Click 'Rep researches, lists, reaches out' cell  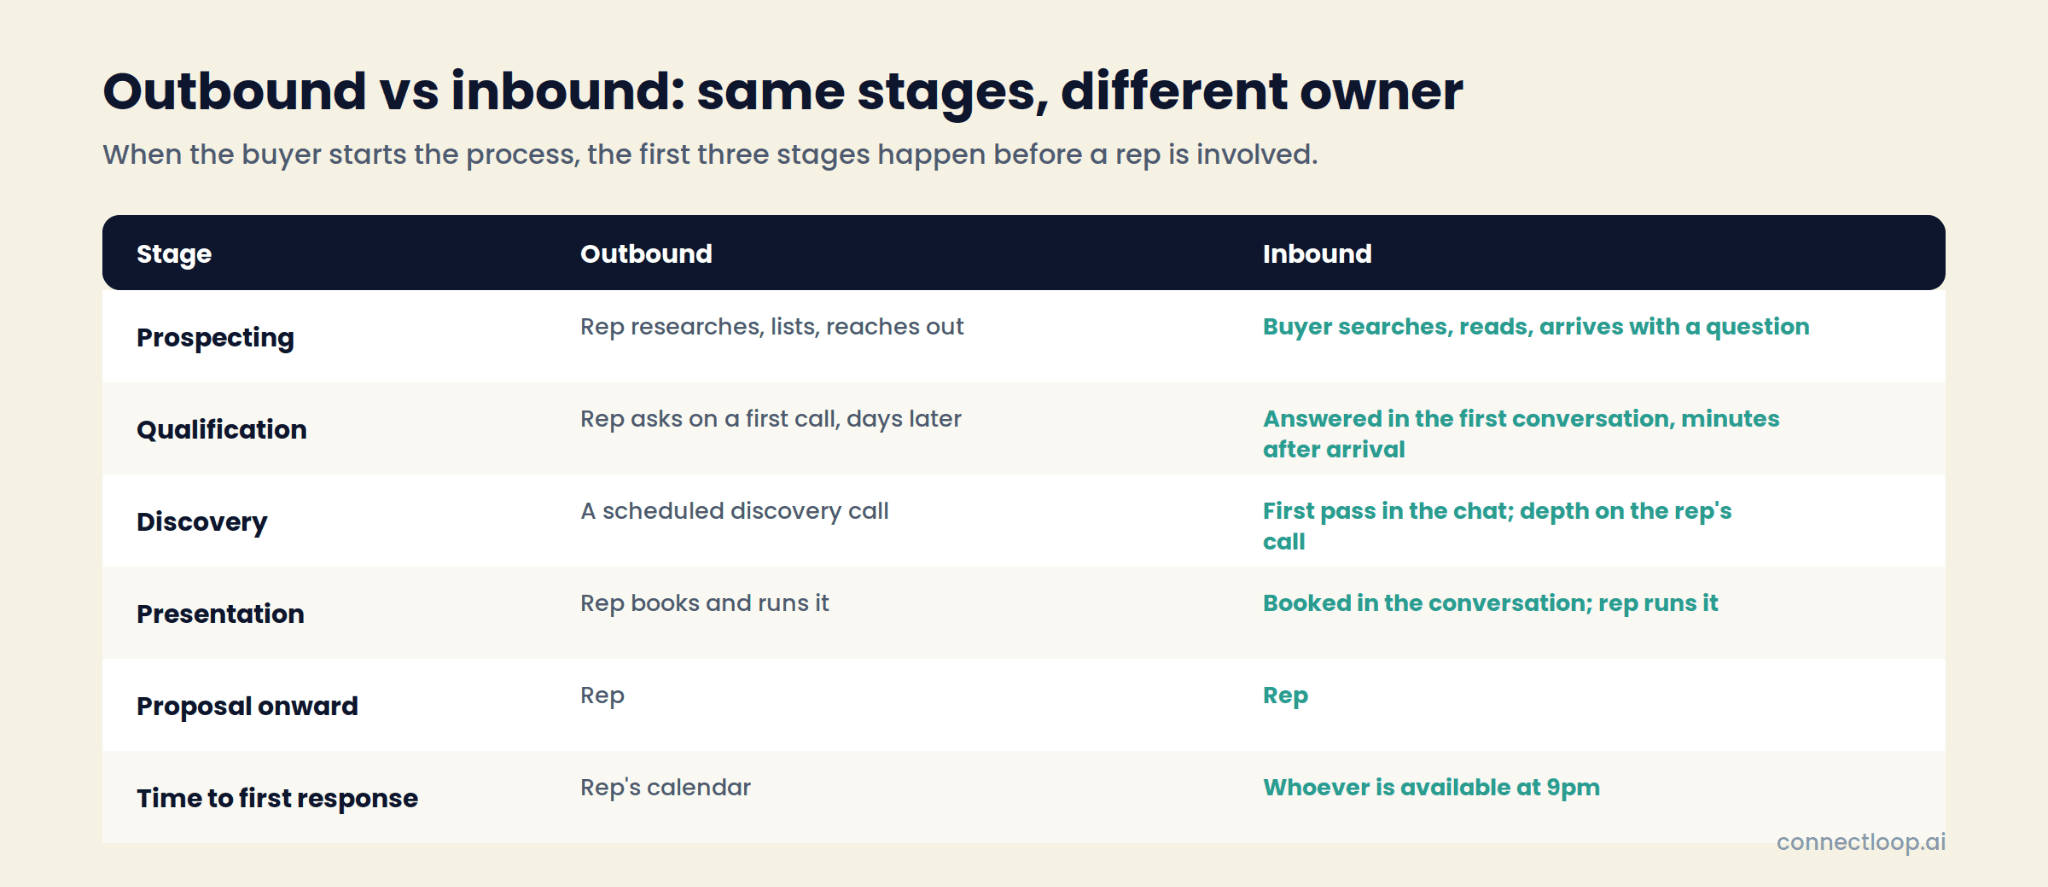point(772,327)
